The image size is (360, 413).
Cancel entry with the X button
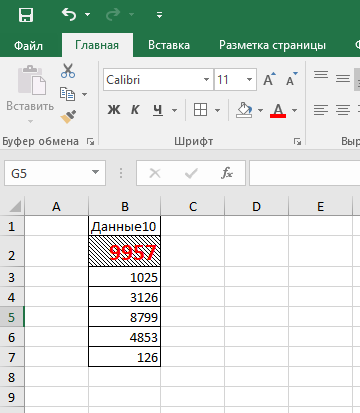[155, 173]
